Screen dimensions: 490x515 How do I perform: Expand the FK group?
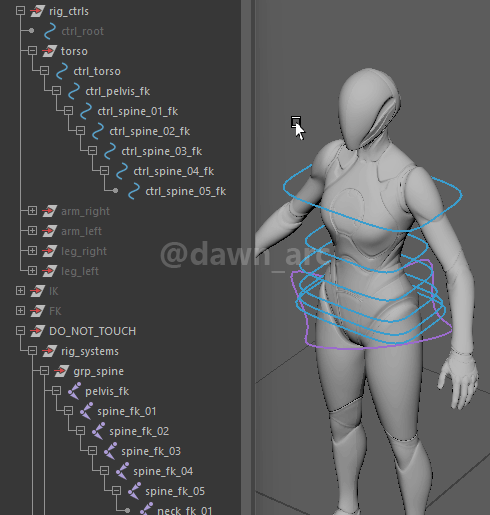[x=20, y=311]
